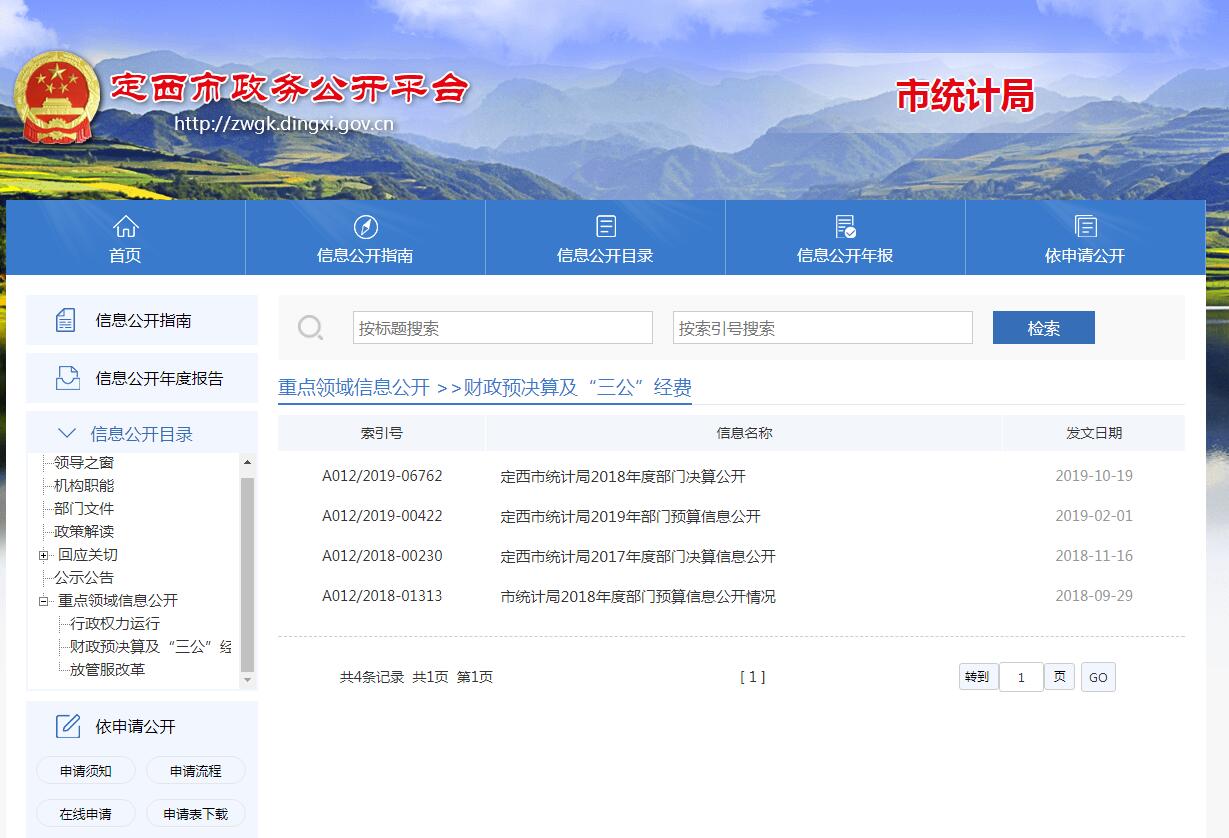
Task: Click the pencil edit icon beside 依申请公开
Action: coord(67,726)
